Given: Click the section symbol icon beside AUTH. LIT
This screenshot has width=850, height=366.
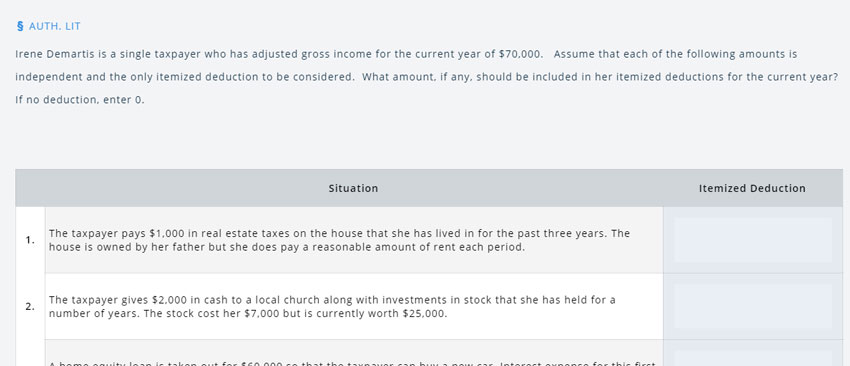Looking at the screenshot, I should coord(20,26).
